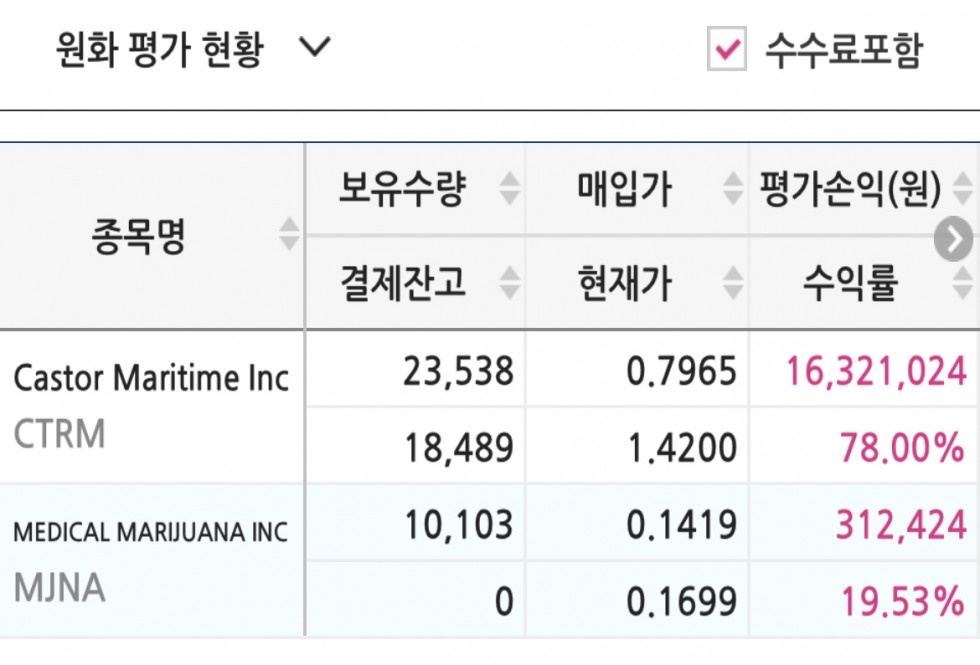Select the MEDICAL MARIJUANA INC stock name
Screen dimensions: 980x665
151,532
